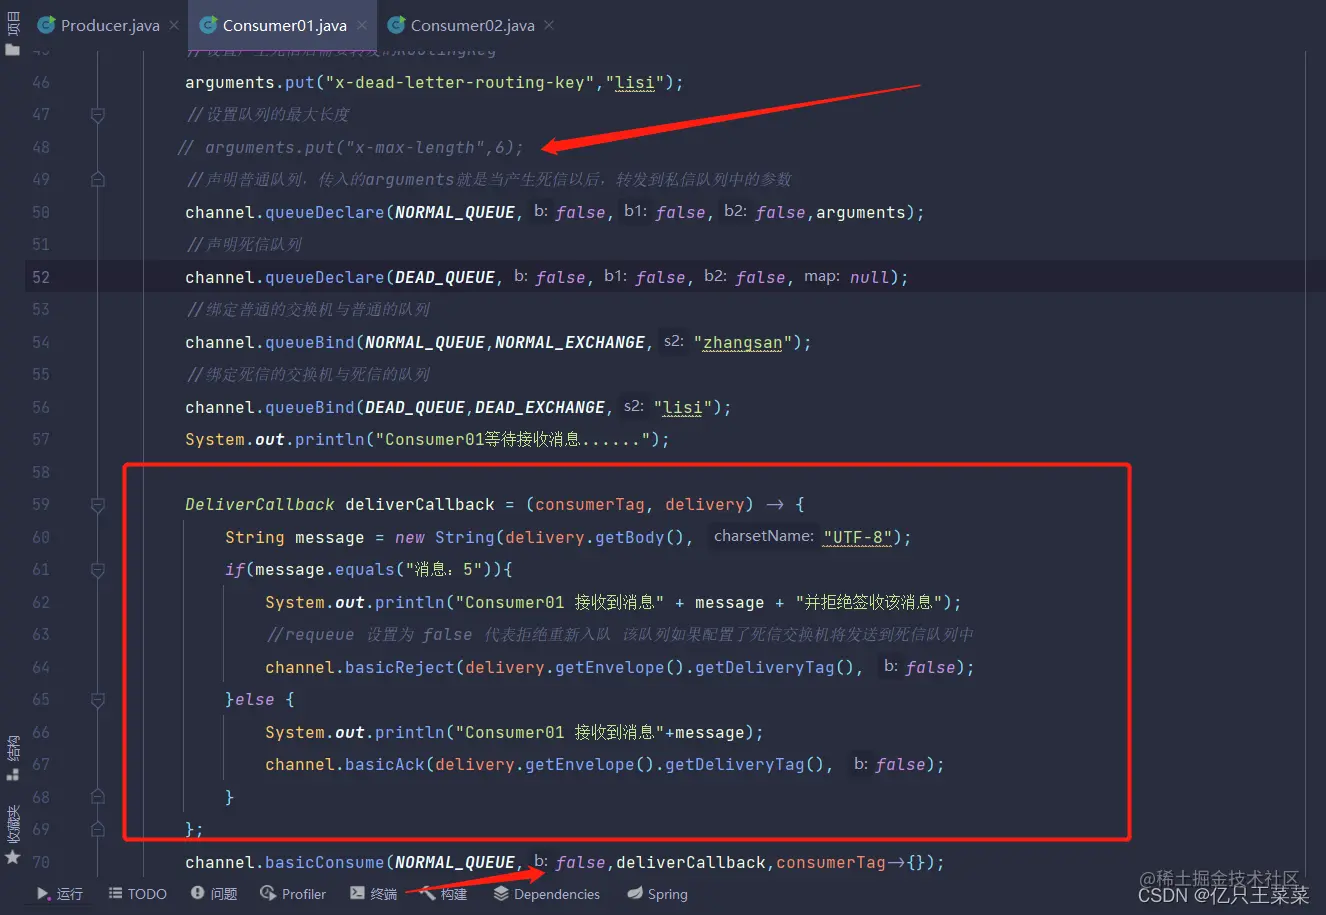This screenshot has width=1326, height=915.
Task: Click the "UTF-8" charset string
Action: [857, 537]
